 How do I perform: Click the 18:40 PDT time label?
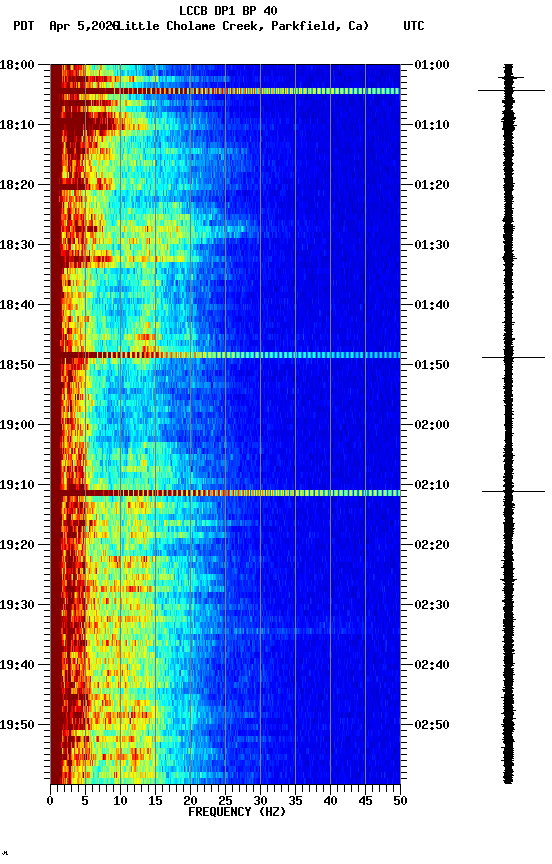tap(17, 305)
